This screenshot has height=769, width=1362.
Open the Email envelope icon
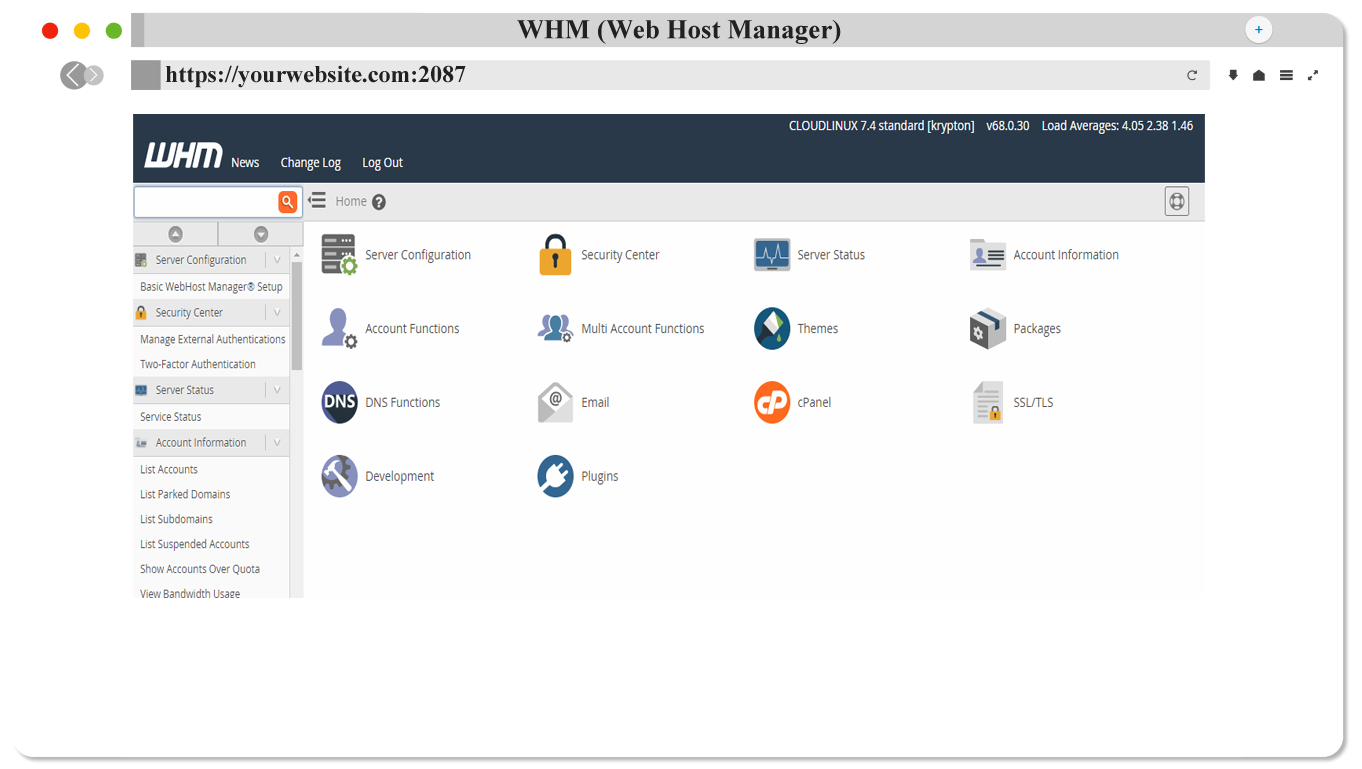555,403
